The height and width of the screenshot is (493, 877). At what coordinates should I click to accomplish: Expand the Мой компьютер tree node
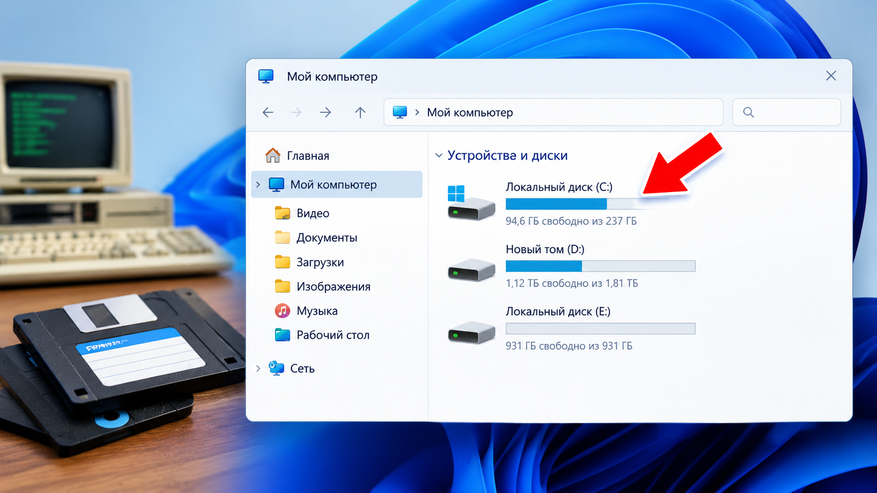258,184
